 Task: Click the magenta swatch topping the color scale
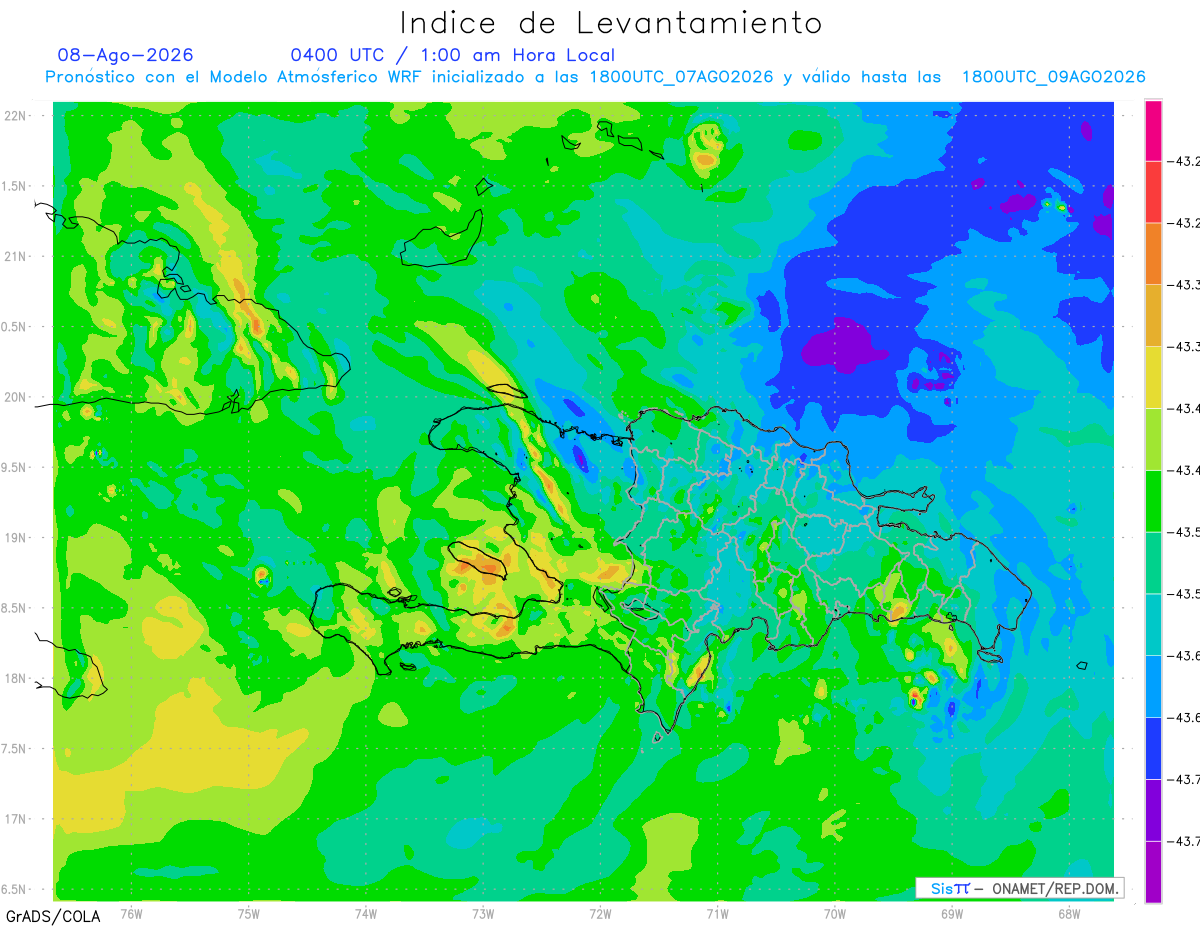(1153, 130)
